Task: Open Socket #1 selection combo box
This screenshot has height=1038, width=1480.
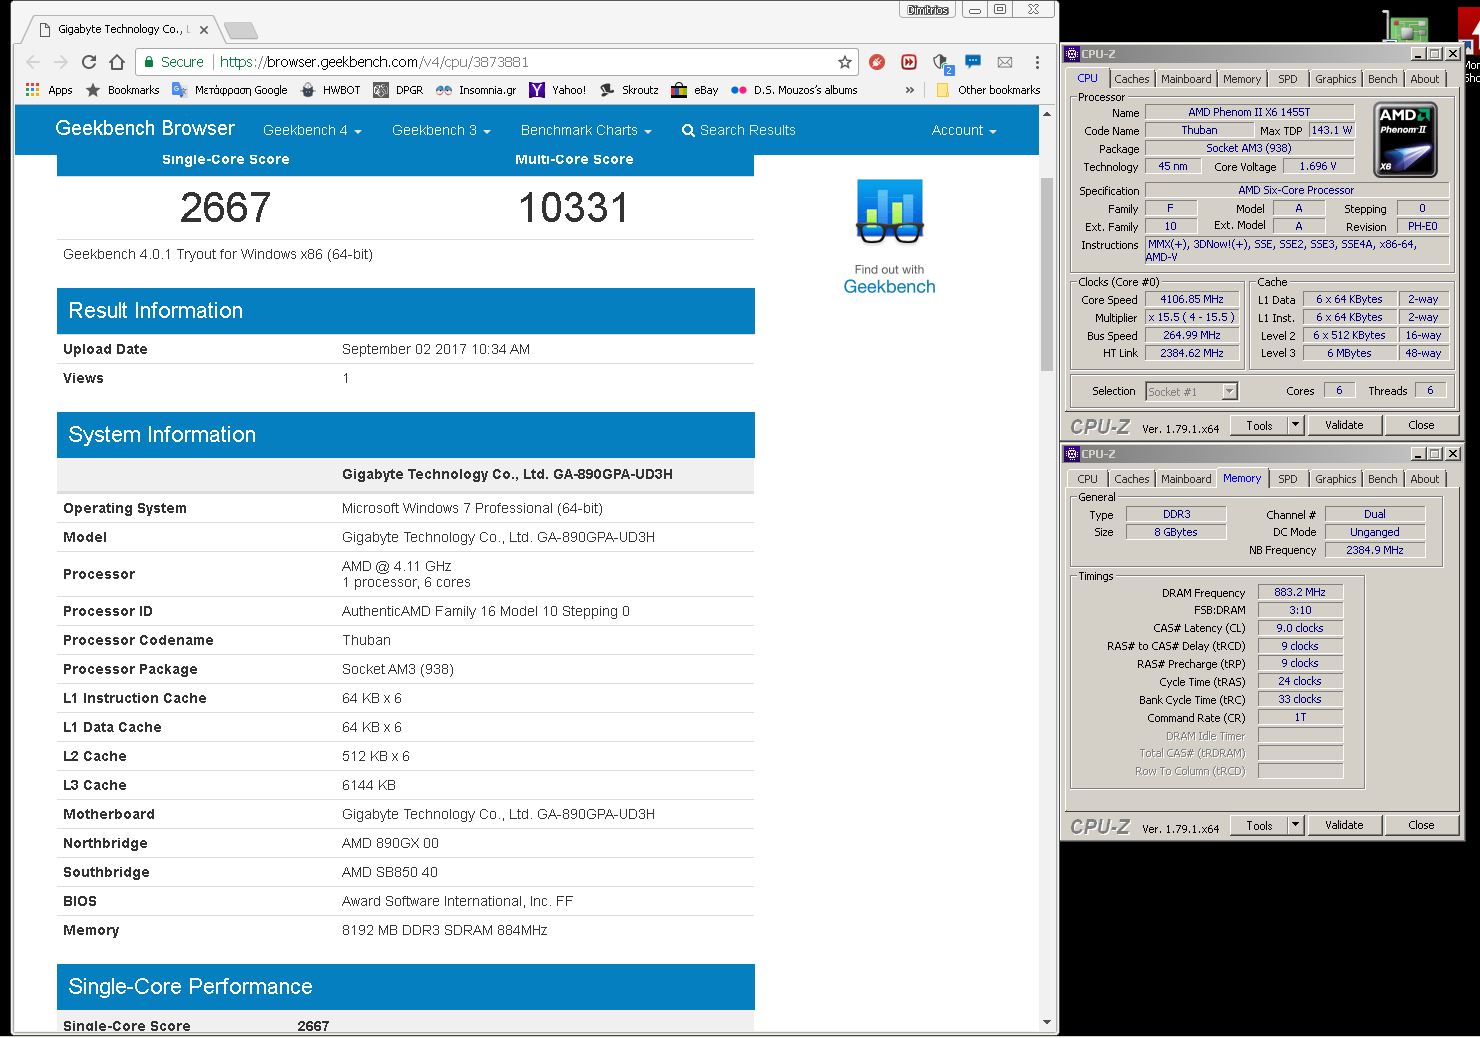Action: point(1192,391)
